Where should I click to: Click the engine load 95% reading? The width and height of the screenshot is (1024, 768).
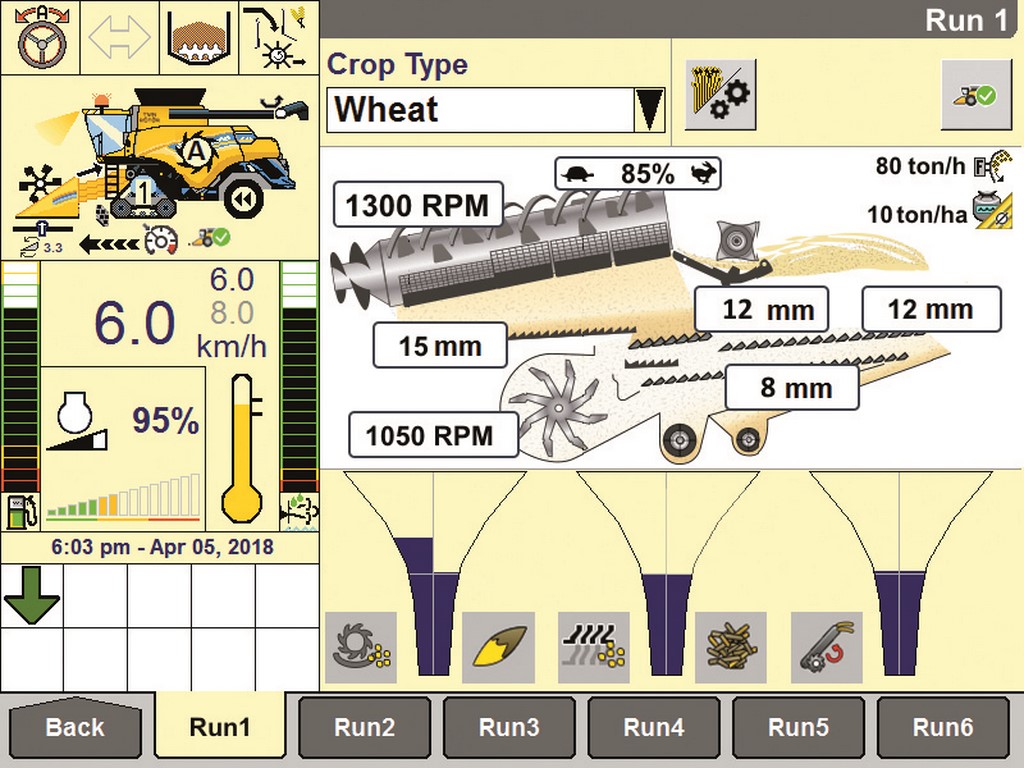point(166,421)
